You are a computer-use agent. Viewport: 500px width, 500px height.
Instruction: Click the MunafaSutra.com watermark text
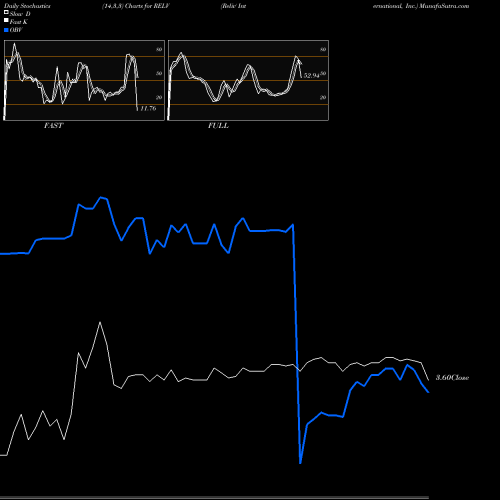tap(444, 6)
